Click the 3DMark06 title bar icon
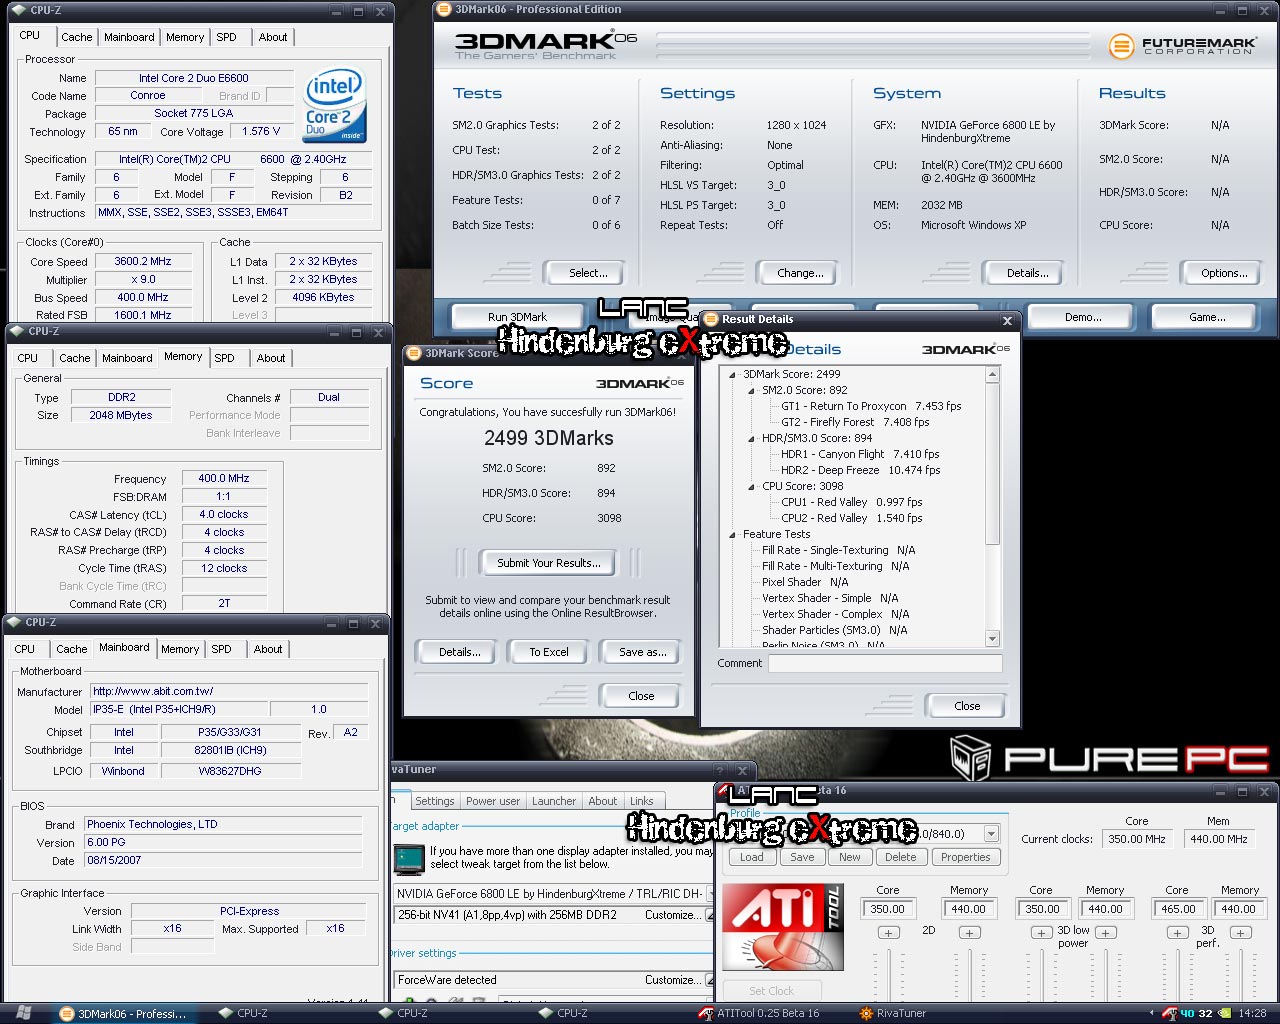Image resolution: width=1280 pixels, height=1024 pixels. 444,10
